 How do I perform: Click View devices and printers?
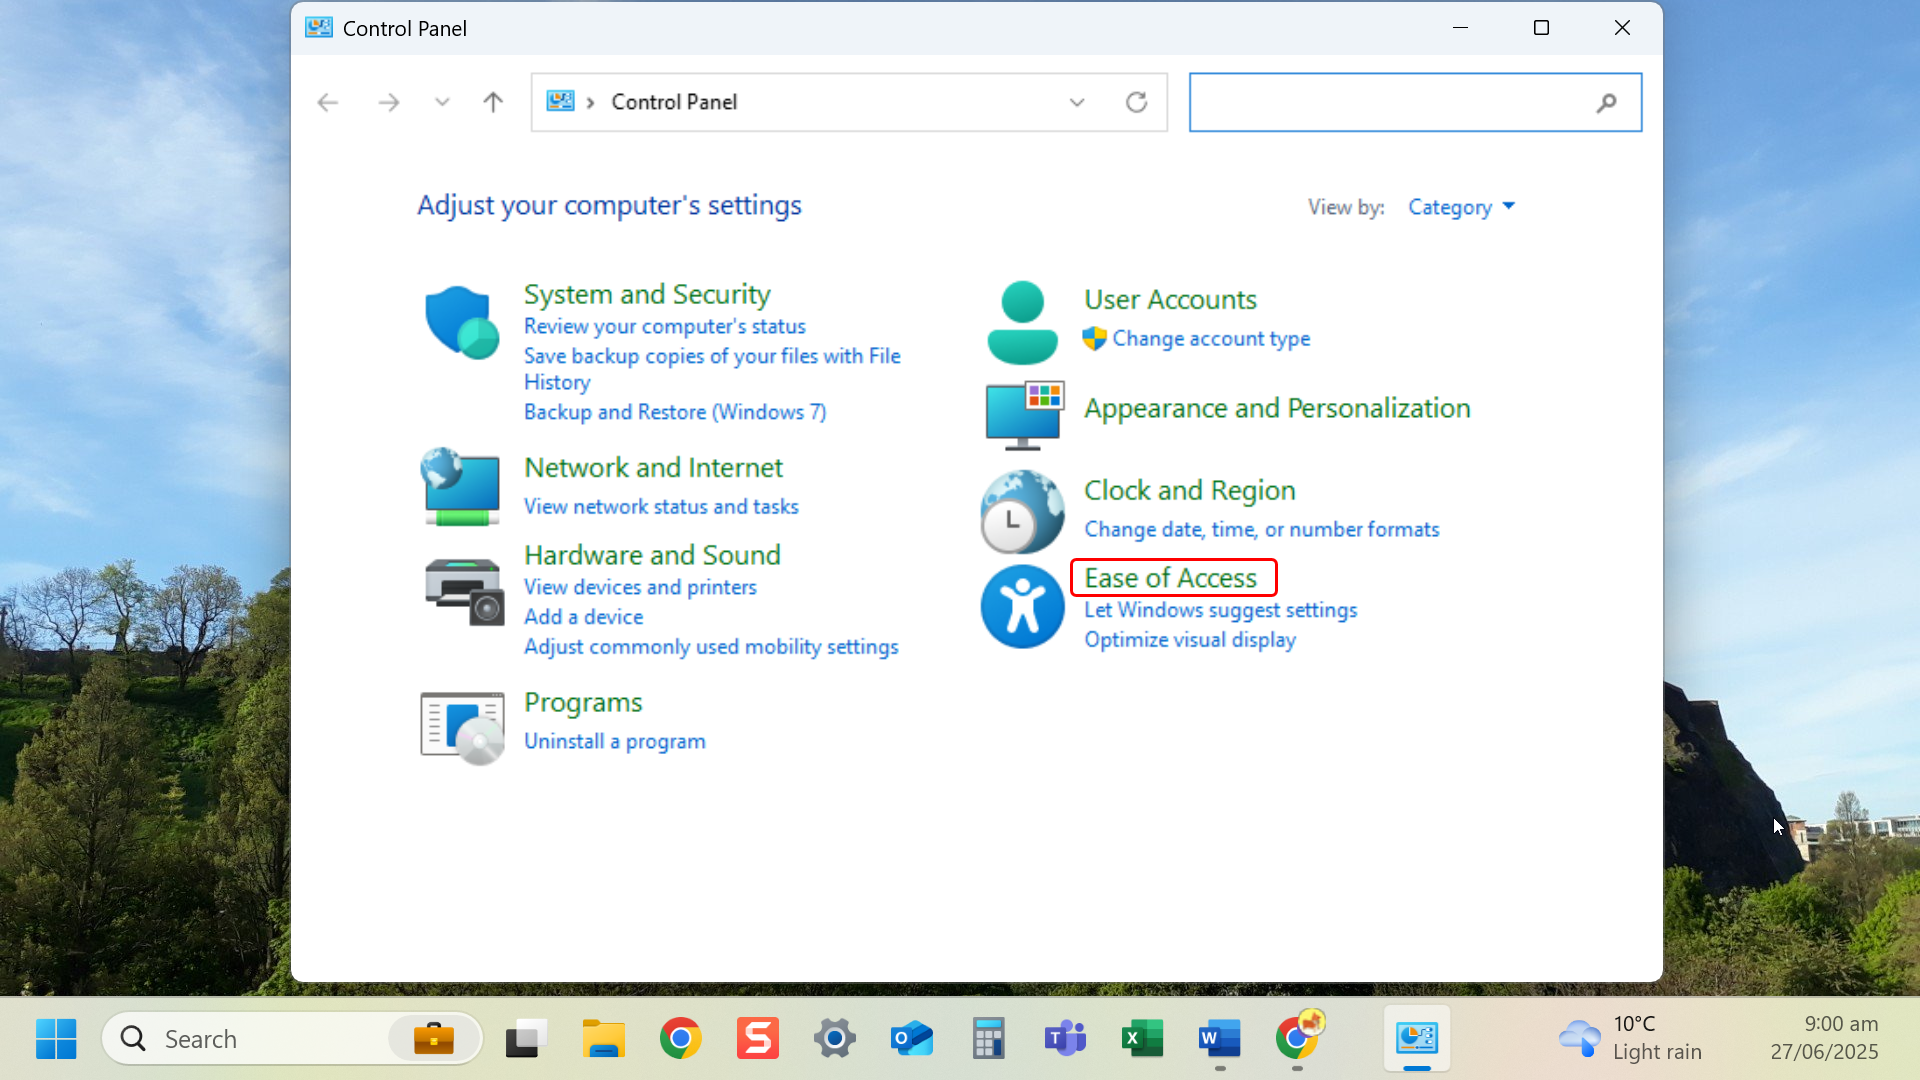[x=640, y=587]
